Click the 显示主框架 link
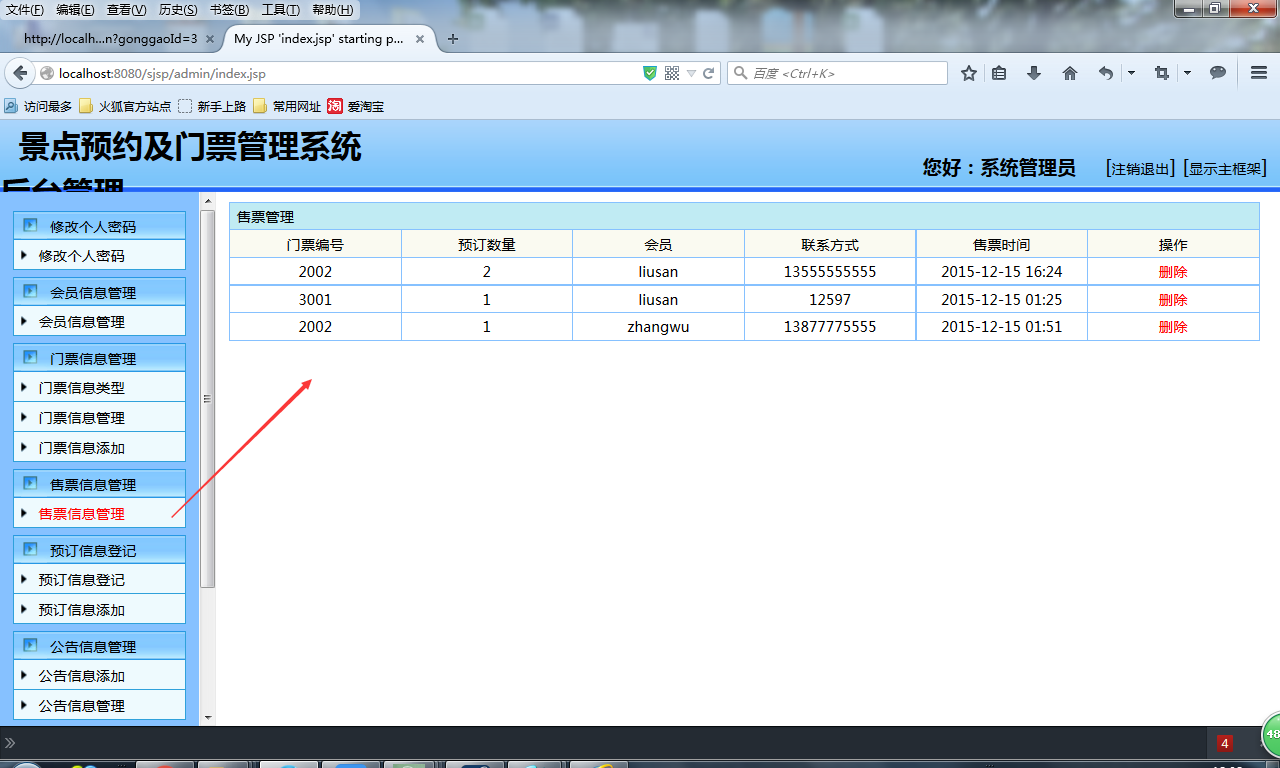1280x768 pixels. tap(1225, 168)
